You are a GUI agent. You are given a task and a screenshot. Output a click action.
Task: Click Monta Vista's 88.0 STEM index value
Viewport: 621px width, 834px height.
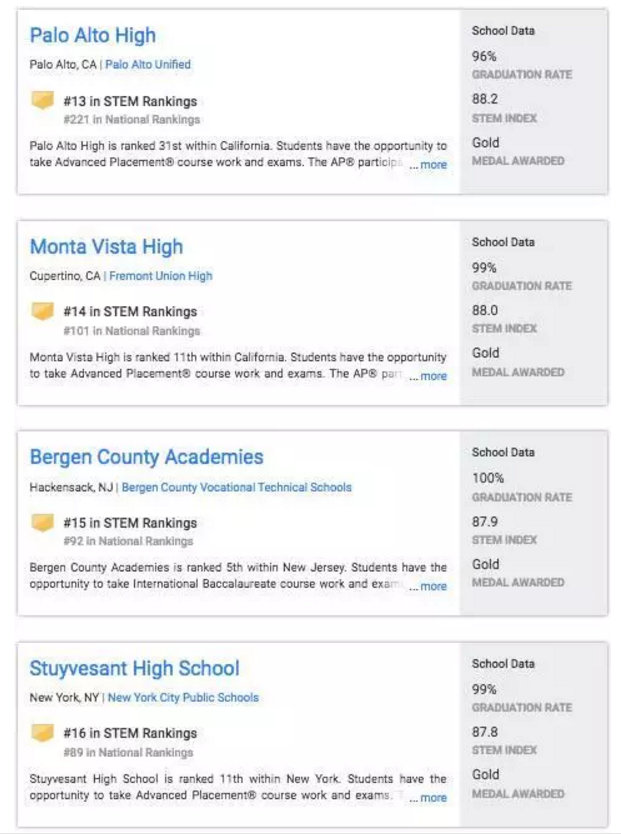(485, 311)
